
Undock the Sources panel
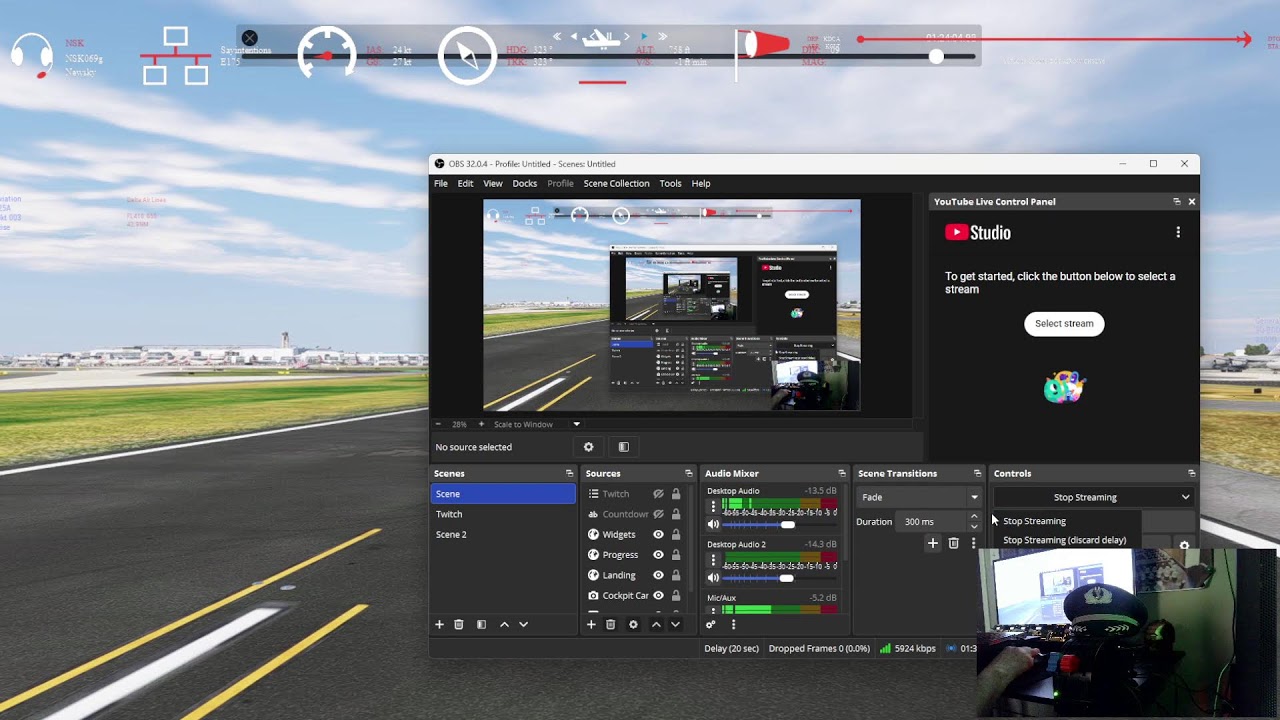point(688,474)
